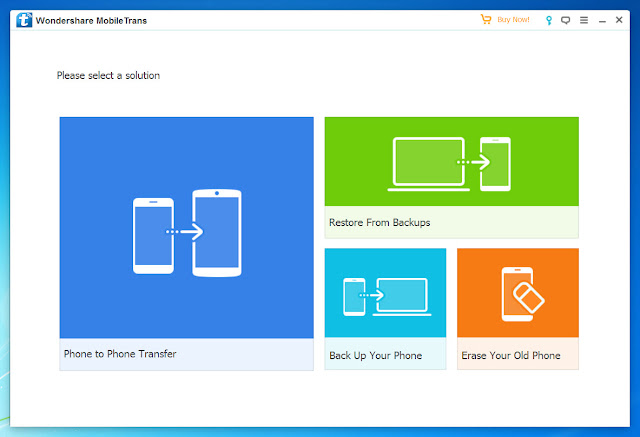Click the shopping cart icon
Image resolution: width=640 pixels, height=437 pixels.
pyautogui.click(x=486, y=19)
